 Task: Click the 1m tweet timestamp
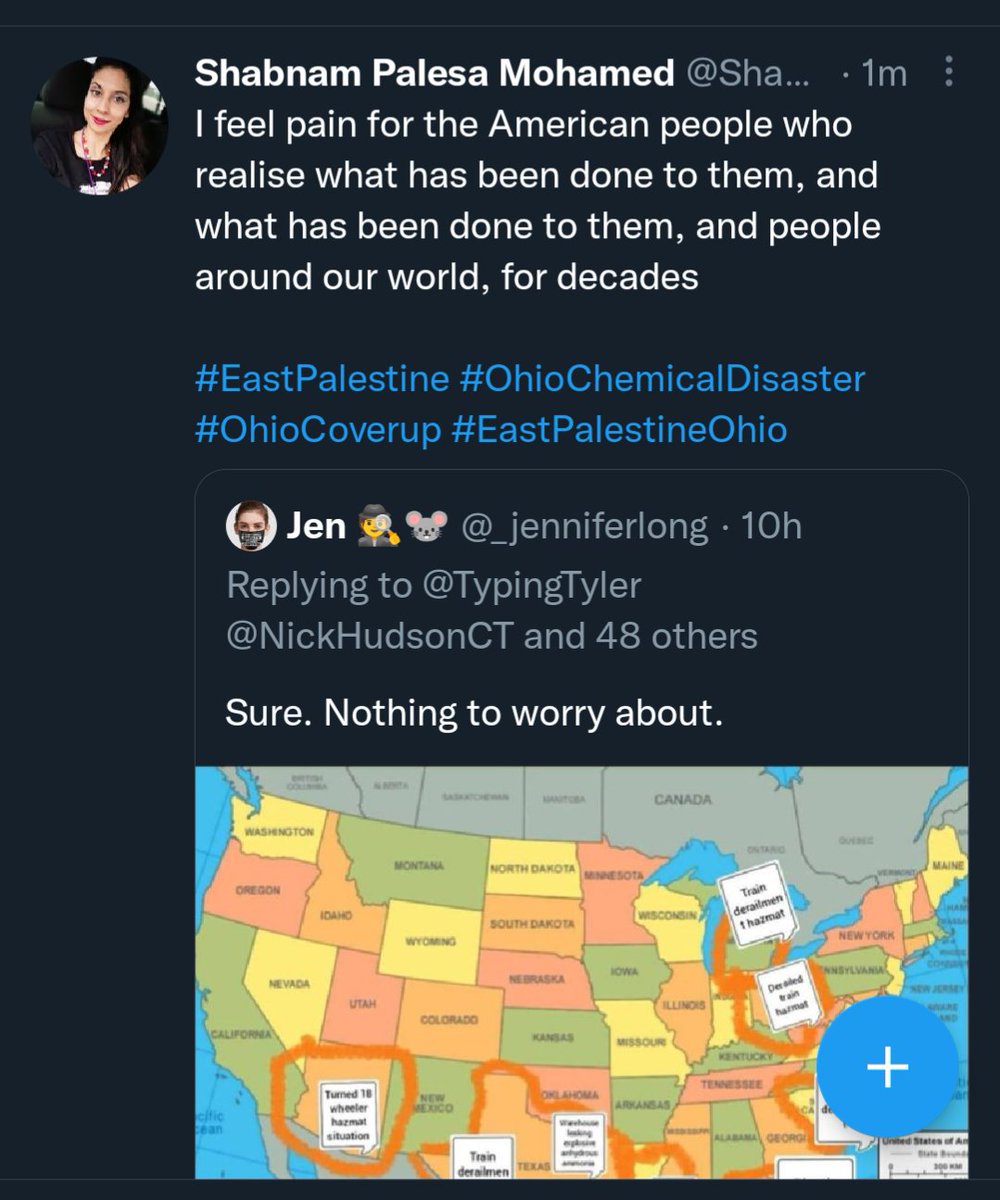[x=883, y=72]
